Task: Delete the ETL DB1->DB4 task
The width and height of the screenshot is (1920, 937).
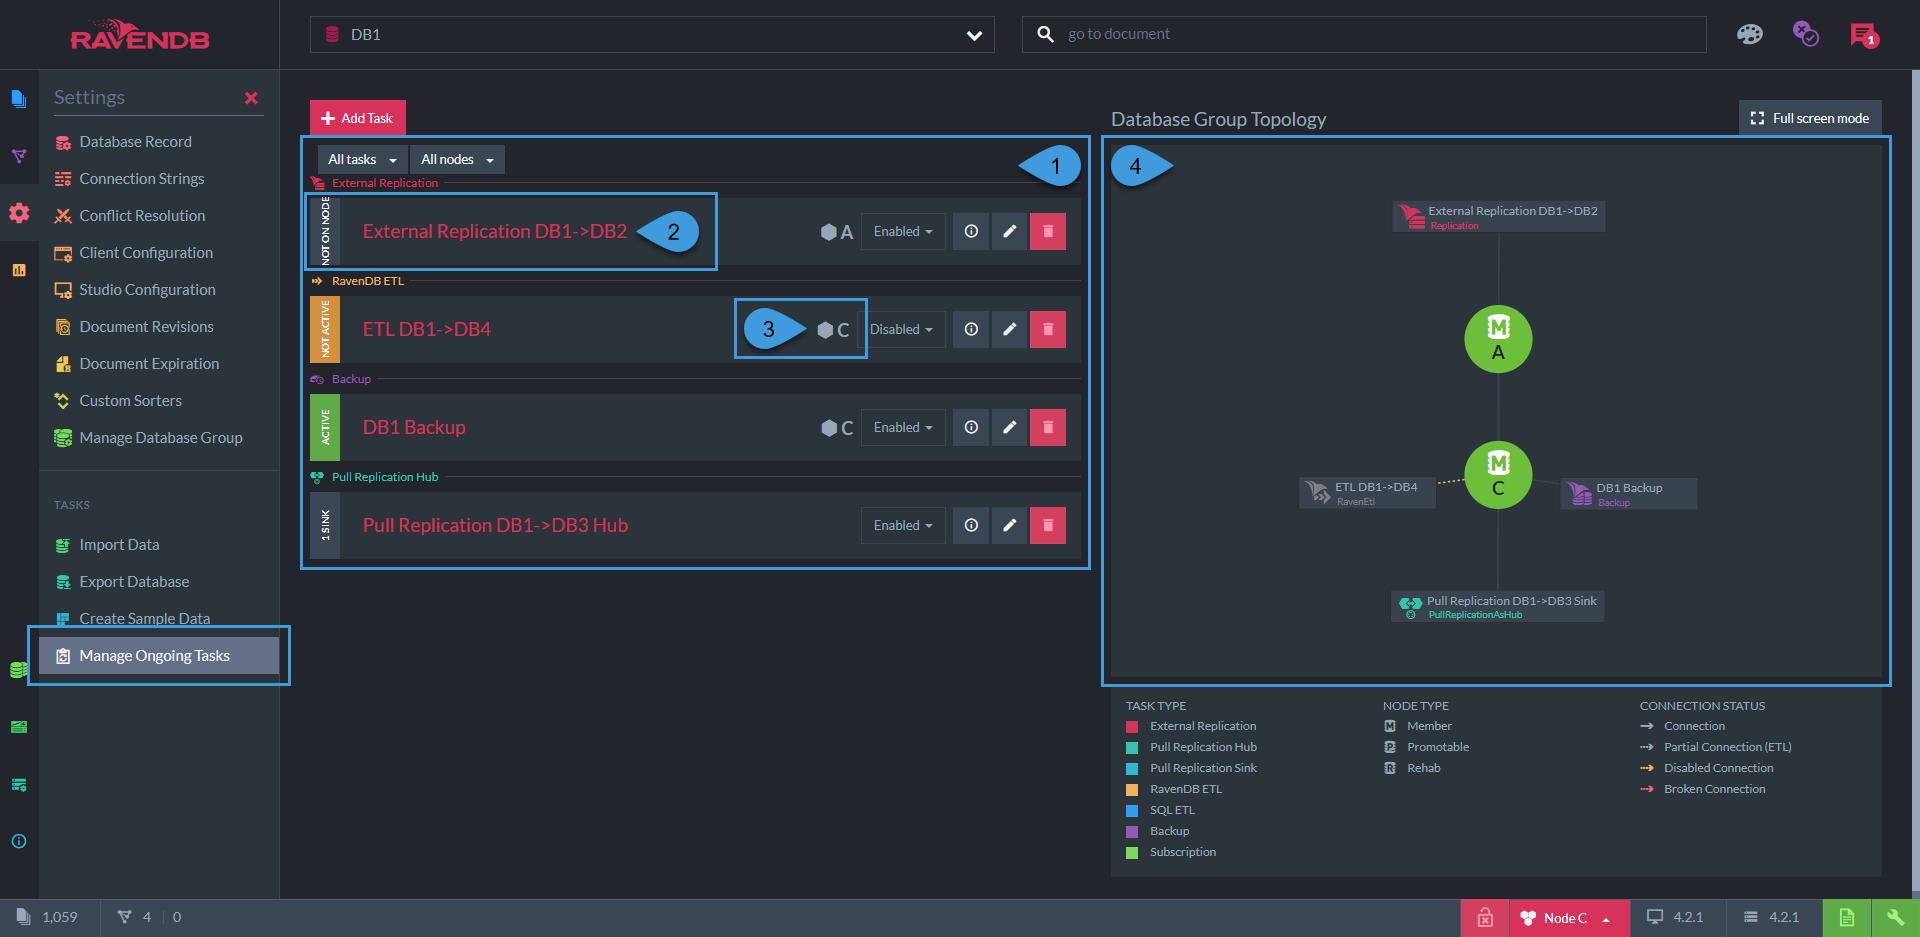Action: 1048,329
